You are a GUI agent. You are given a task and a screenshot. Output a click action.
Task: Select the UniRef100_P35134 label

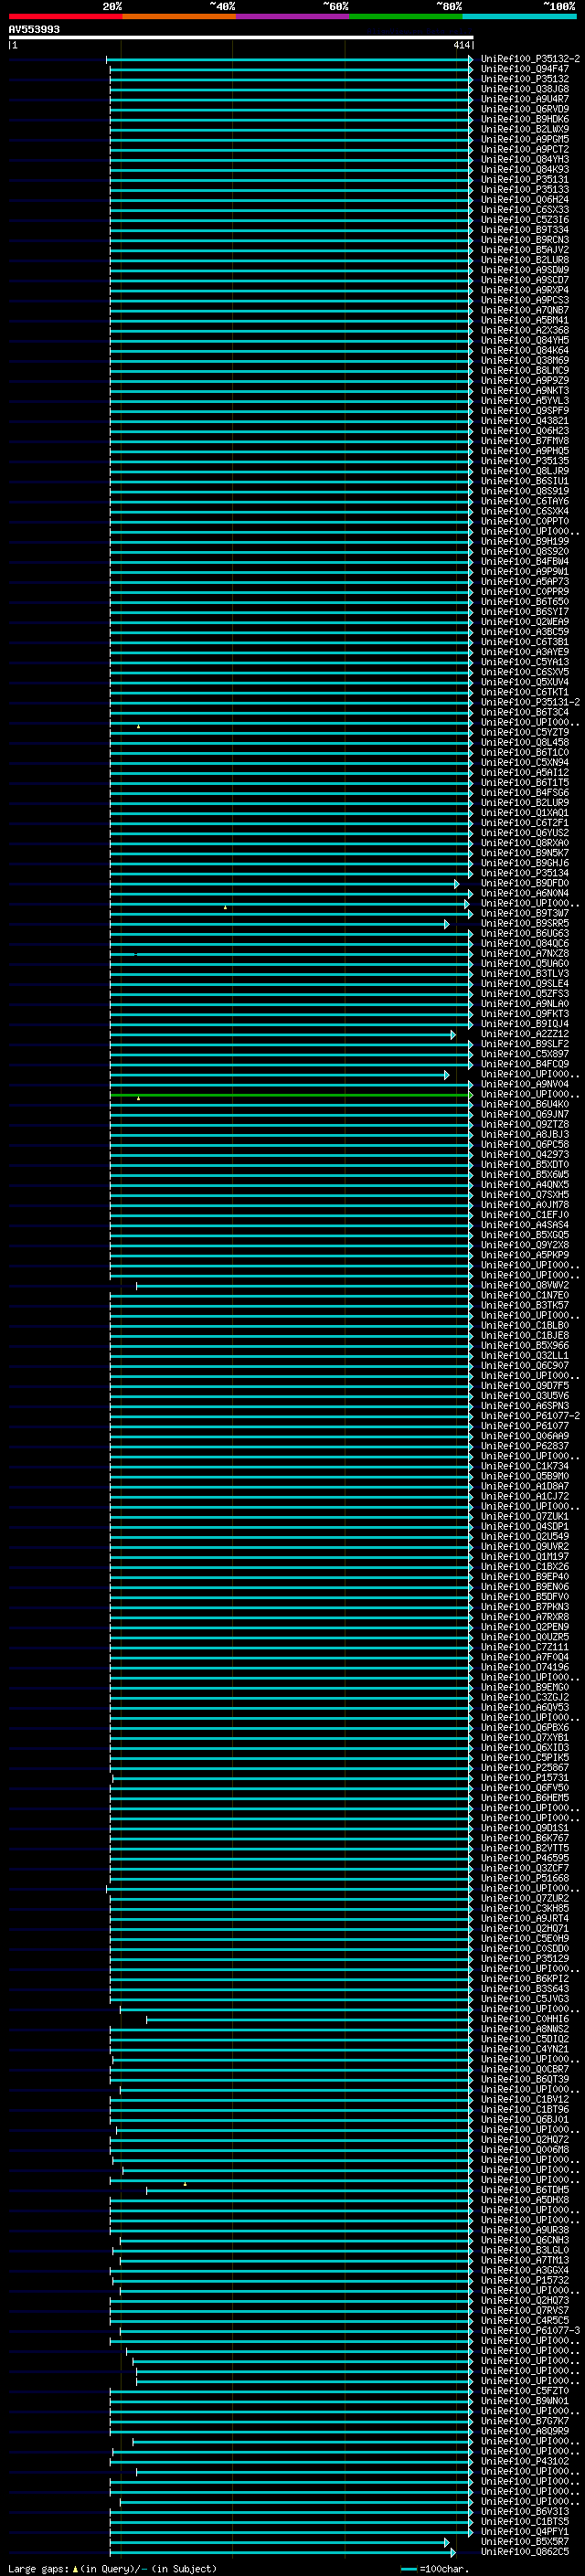(525, 873)
